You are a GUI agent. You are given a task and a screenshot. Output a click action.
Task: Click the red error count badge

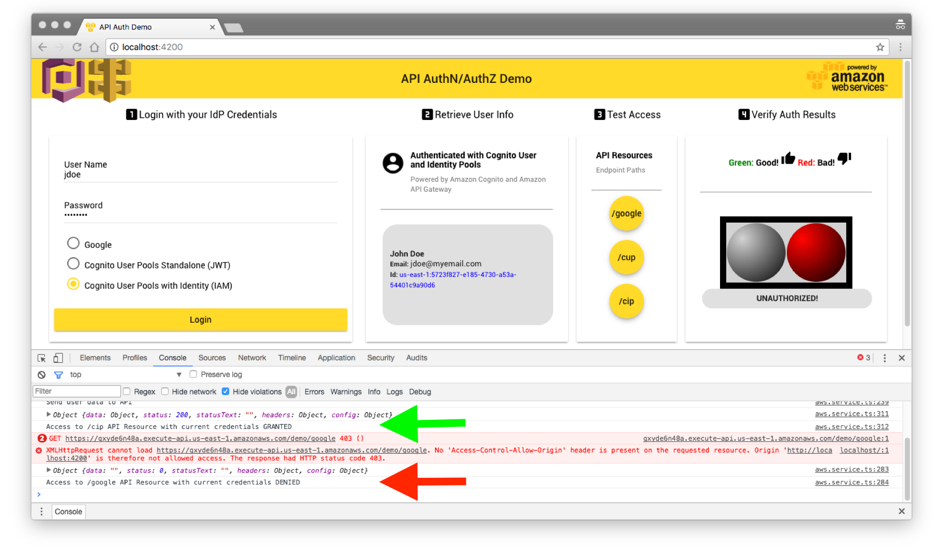point(864,358)
